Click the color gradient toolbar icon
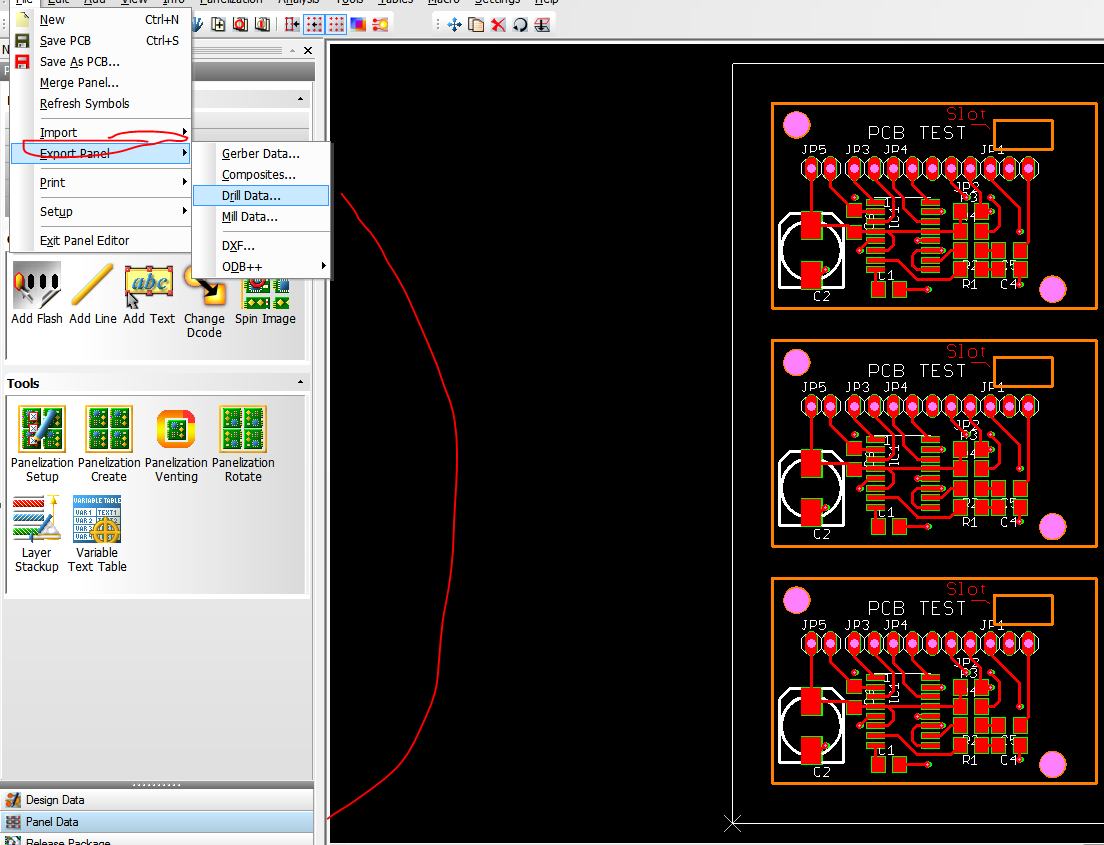Screen dimensions: 1104x845 (x=358, y=25)
